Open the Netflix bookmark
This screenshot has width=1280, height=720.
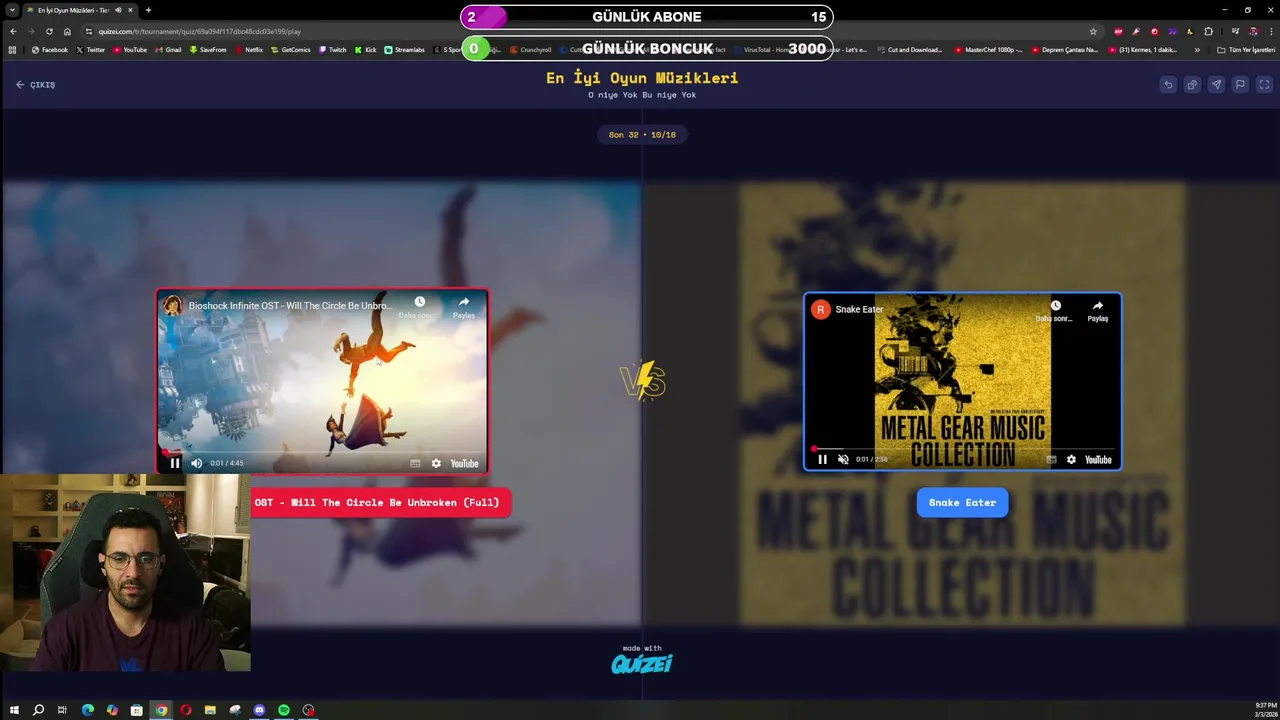click(249, 50)
